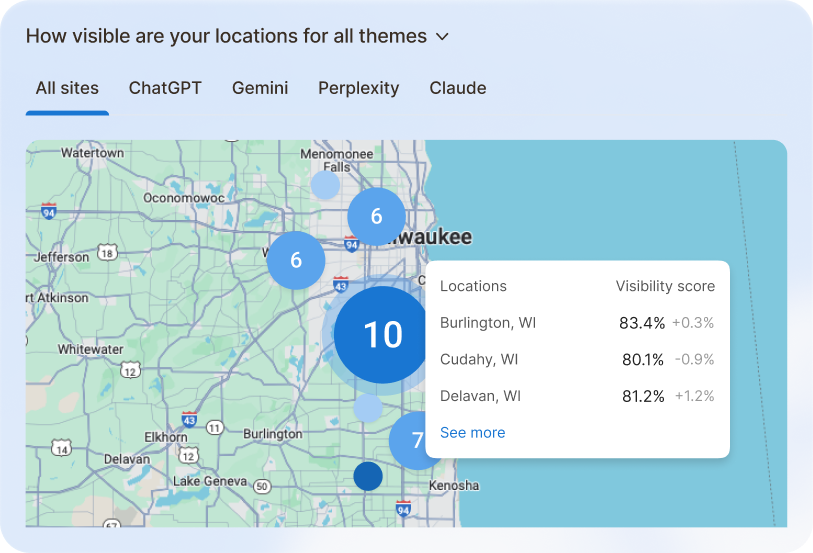The height and width of the screenshot is (553, 813).
Task: Click the Delavan, WI location row
Action: (577, 396)
